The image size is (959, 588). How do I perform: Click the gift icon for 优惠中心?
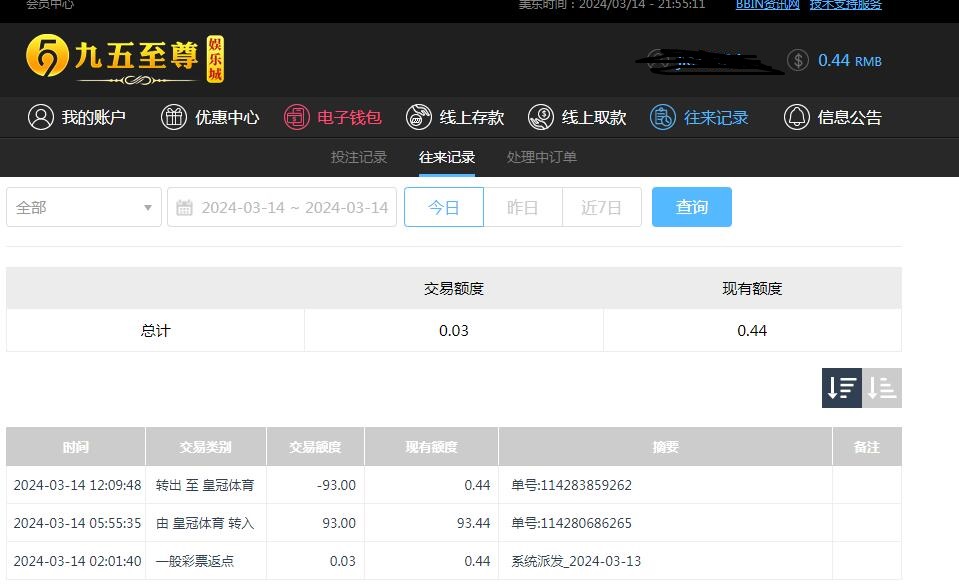click(x=174, y=117)
